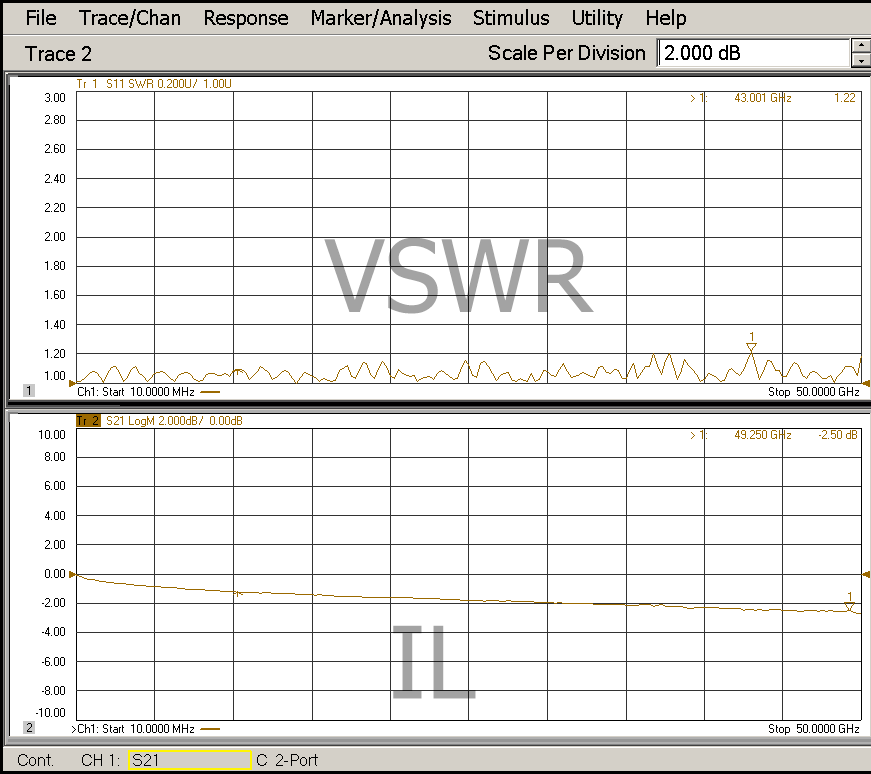Expand the Marker/Analysis menu
This screenshot has width=871, height=774.
[380, 18]
